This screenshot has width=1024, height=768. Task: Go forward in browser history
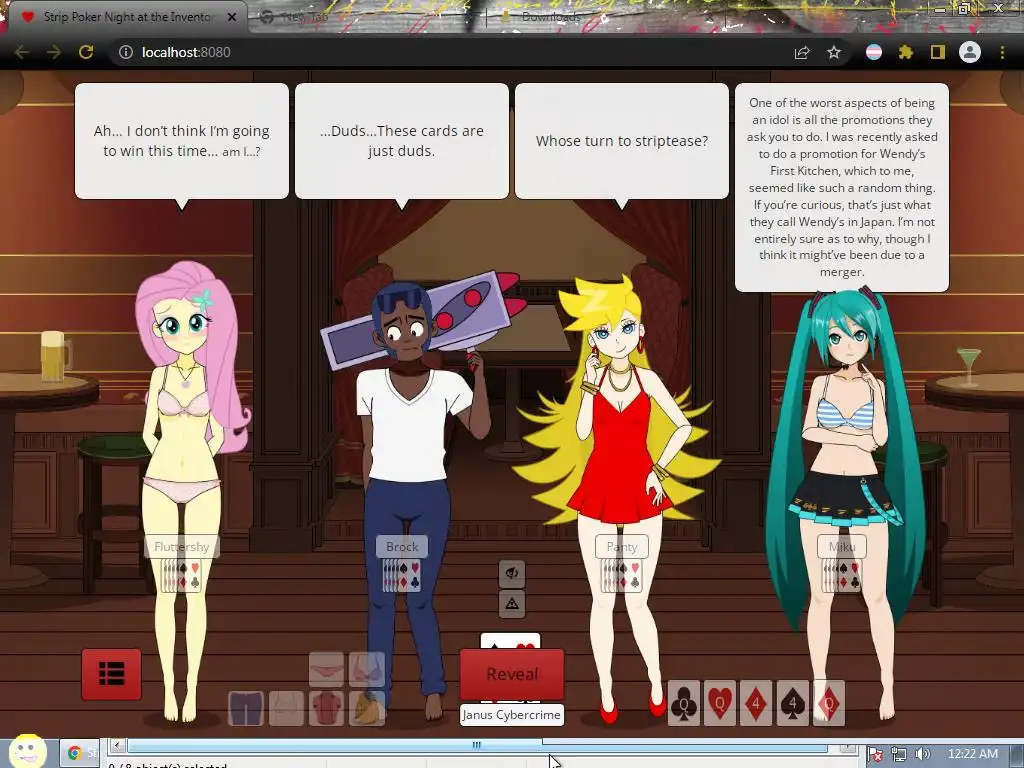(x=54, y=52)
